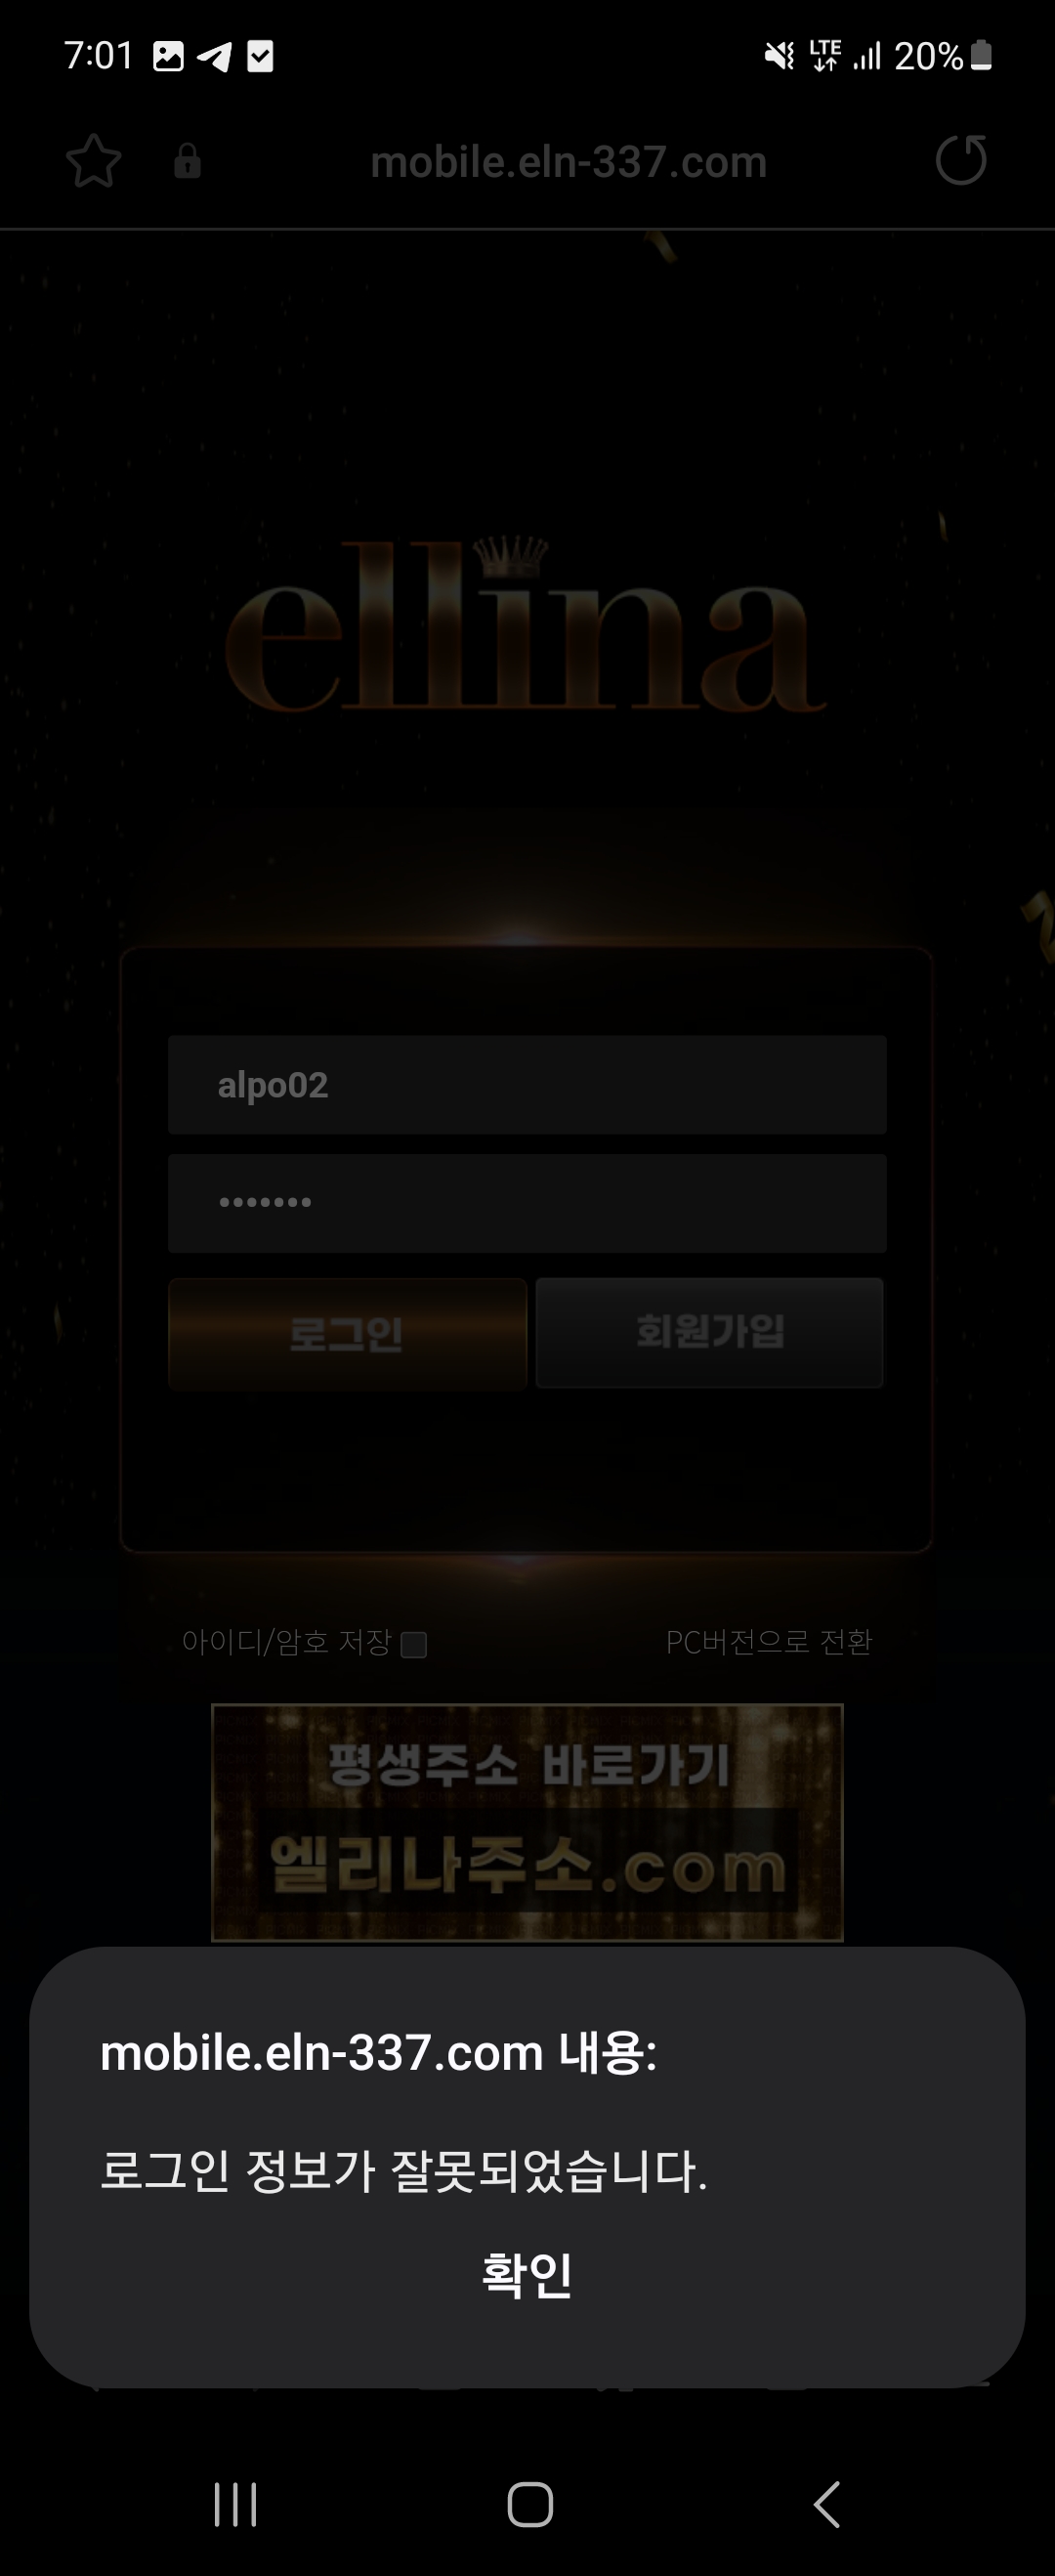
Task: Switch to PC version via PC버전으로 전환
Action: tap(769, 1642)
